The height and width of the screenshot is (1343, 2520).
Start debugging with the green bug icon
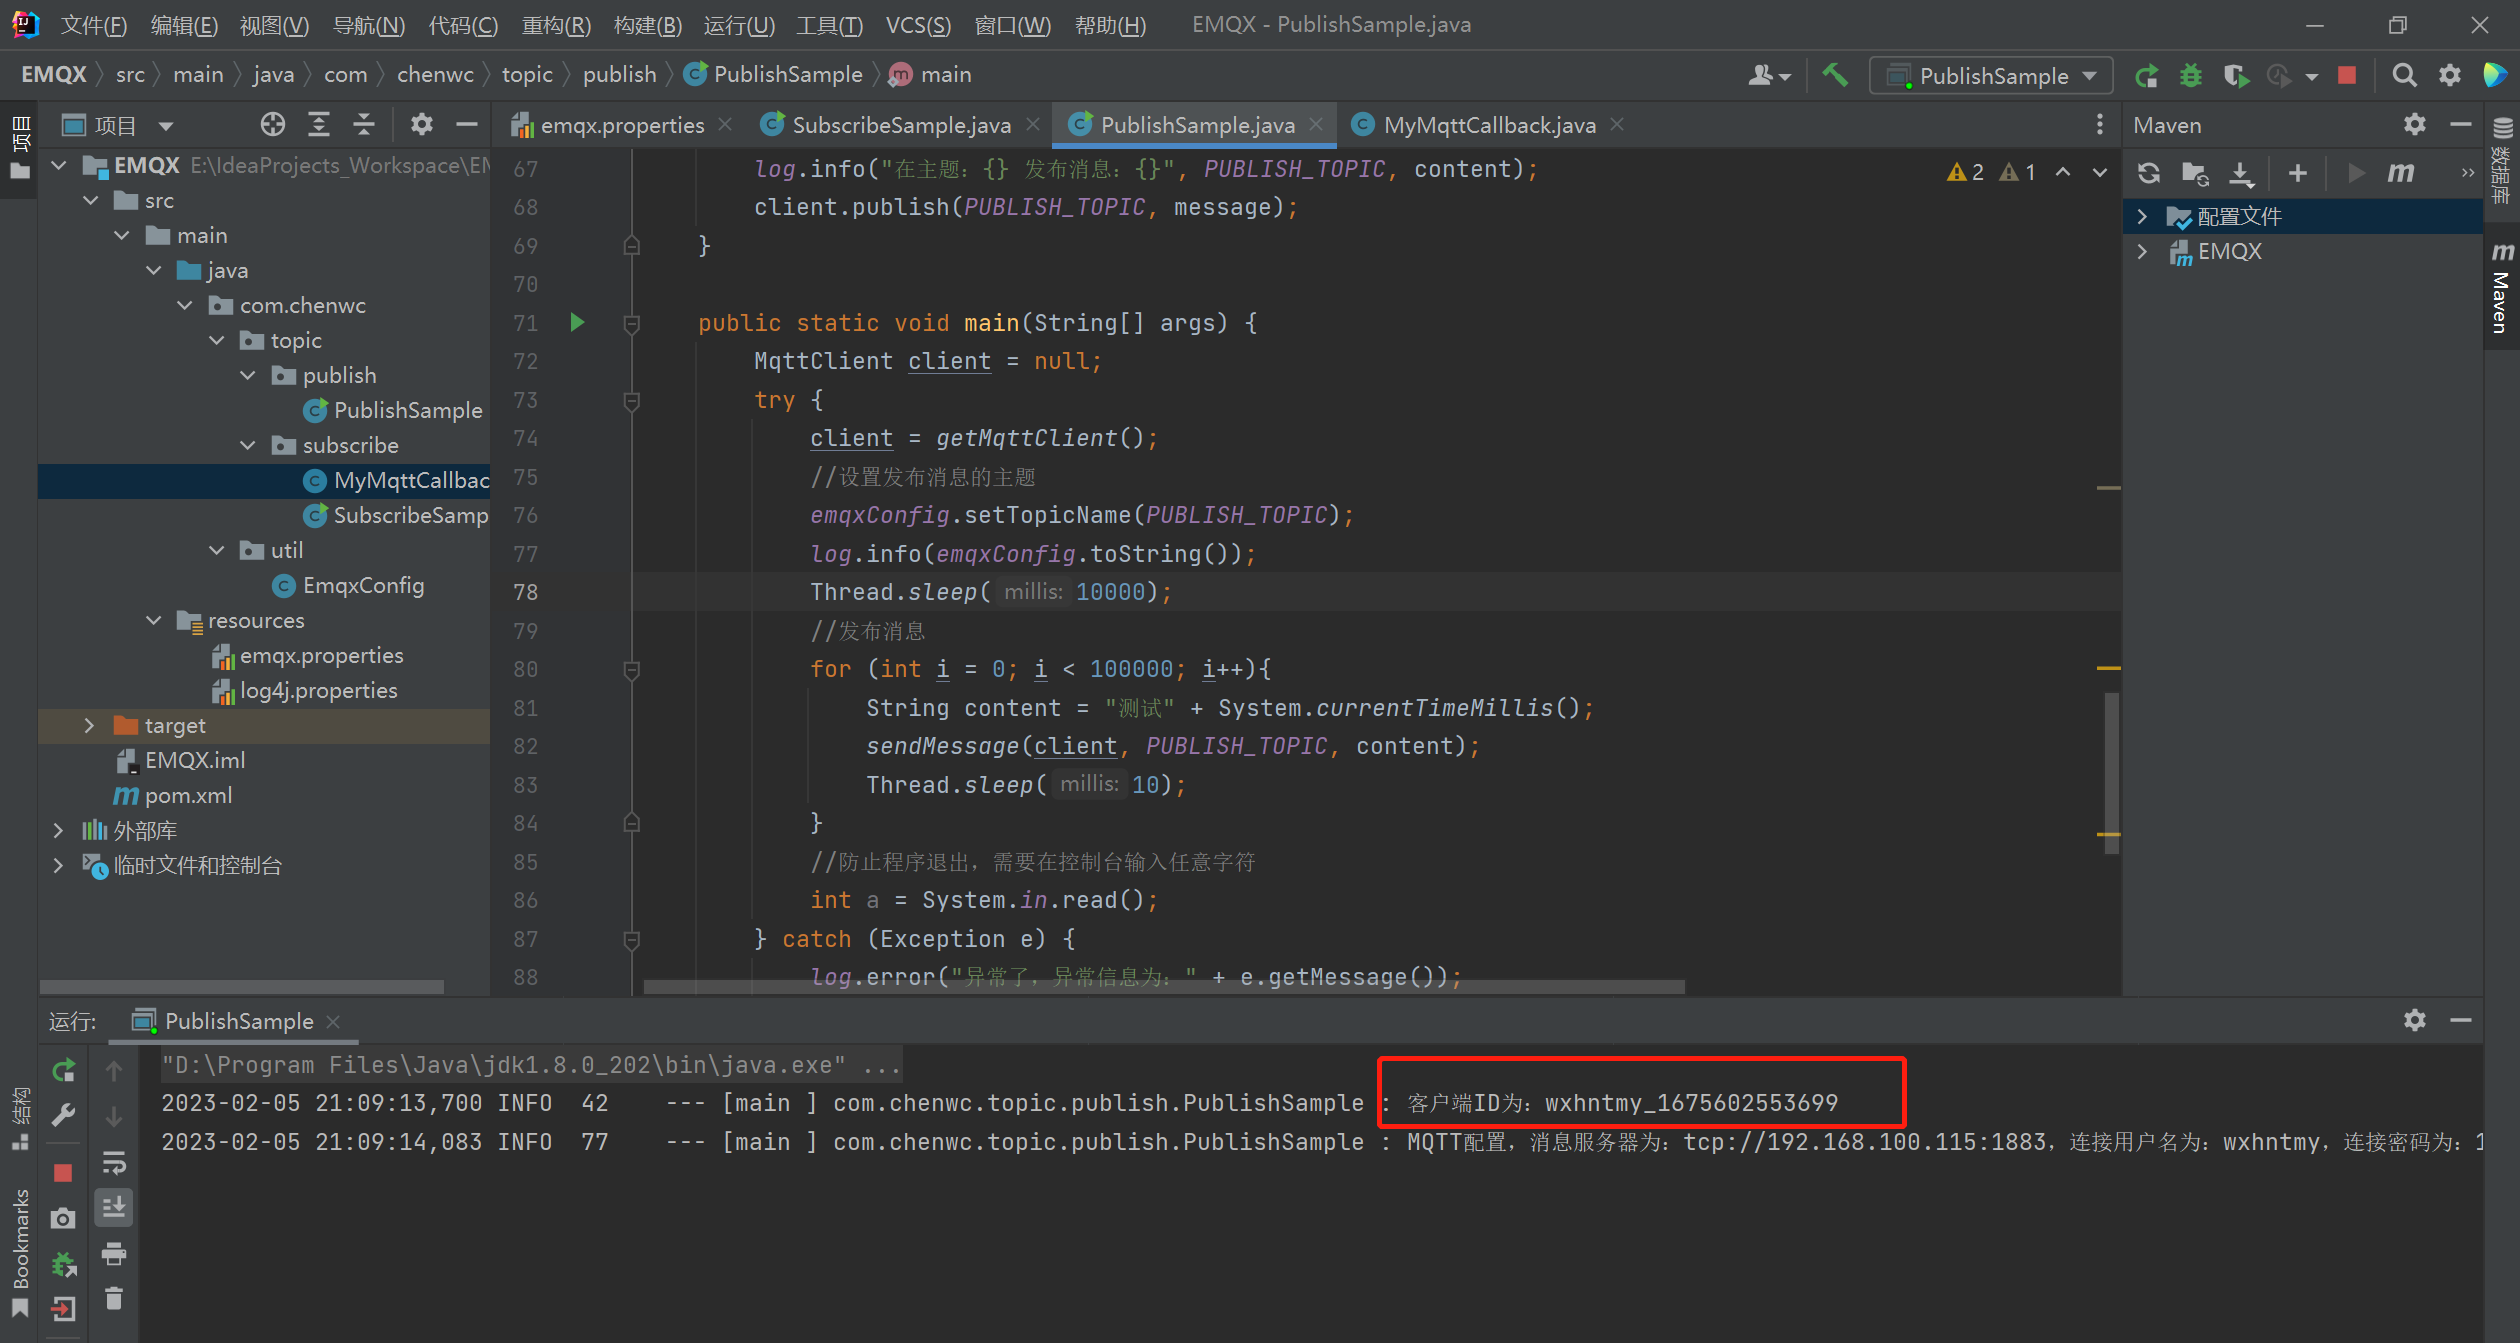2191,76
